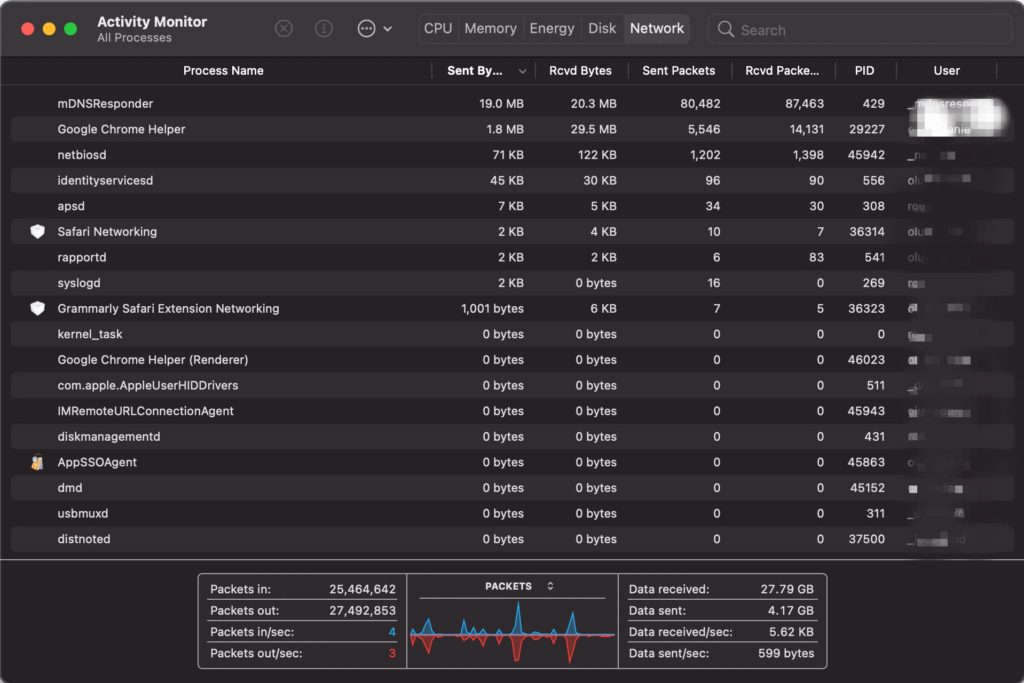Click the packets activity graph
This screenshot has height=683, width=1024.
512,633
